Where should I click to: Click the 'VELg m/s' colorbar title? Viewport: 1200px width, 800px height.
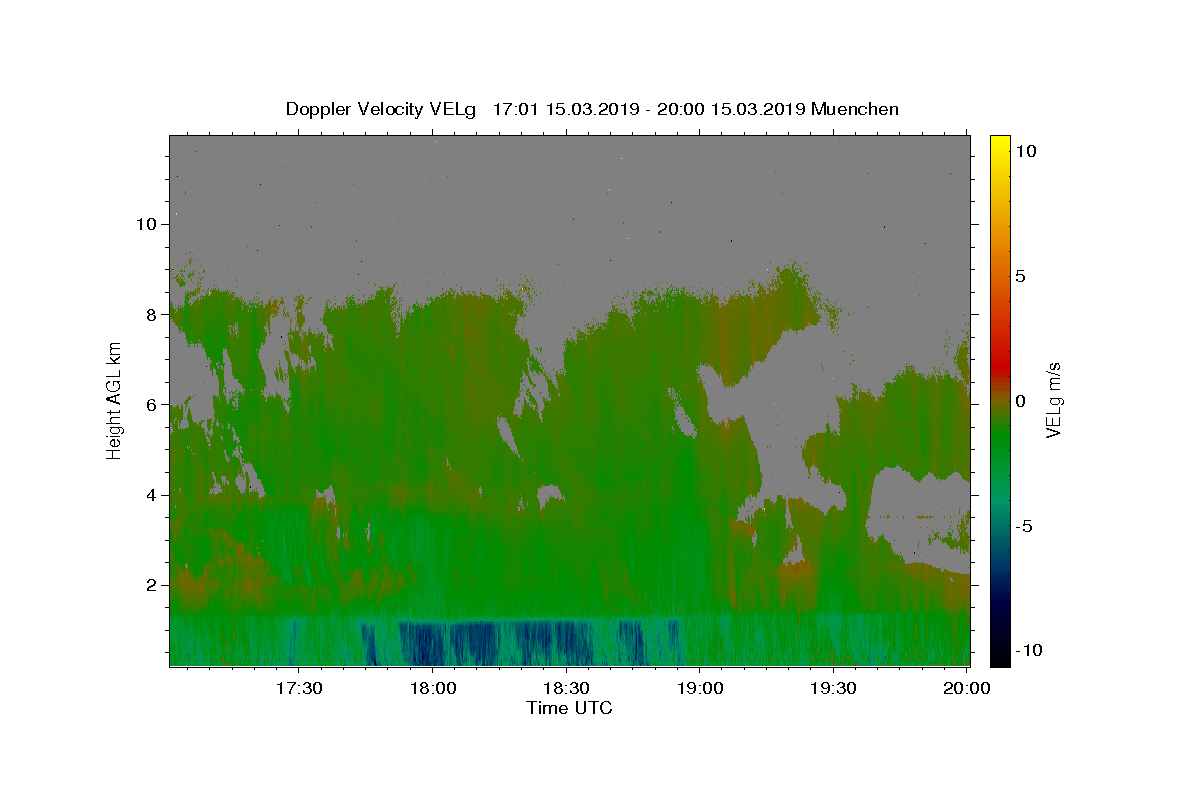point(1055,400)
